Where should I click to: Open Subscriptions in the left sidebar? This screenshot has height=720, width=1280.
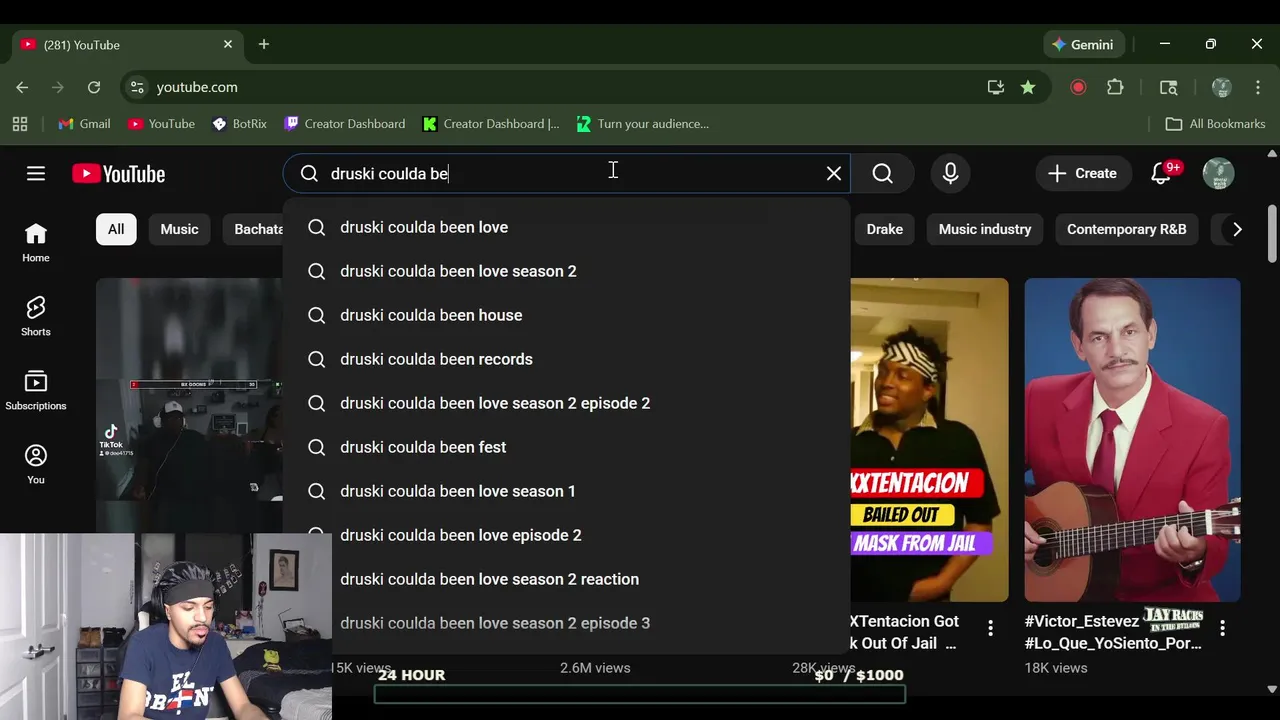tap(36, 391)
